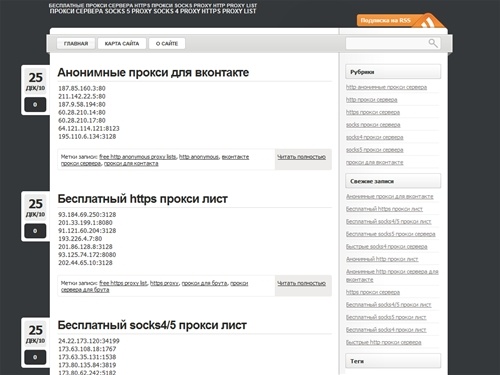Click proxy address 91.121.60.204:3128
Screen dimensions: 500x375
pos(87,231)
